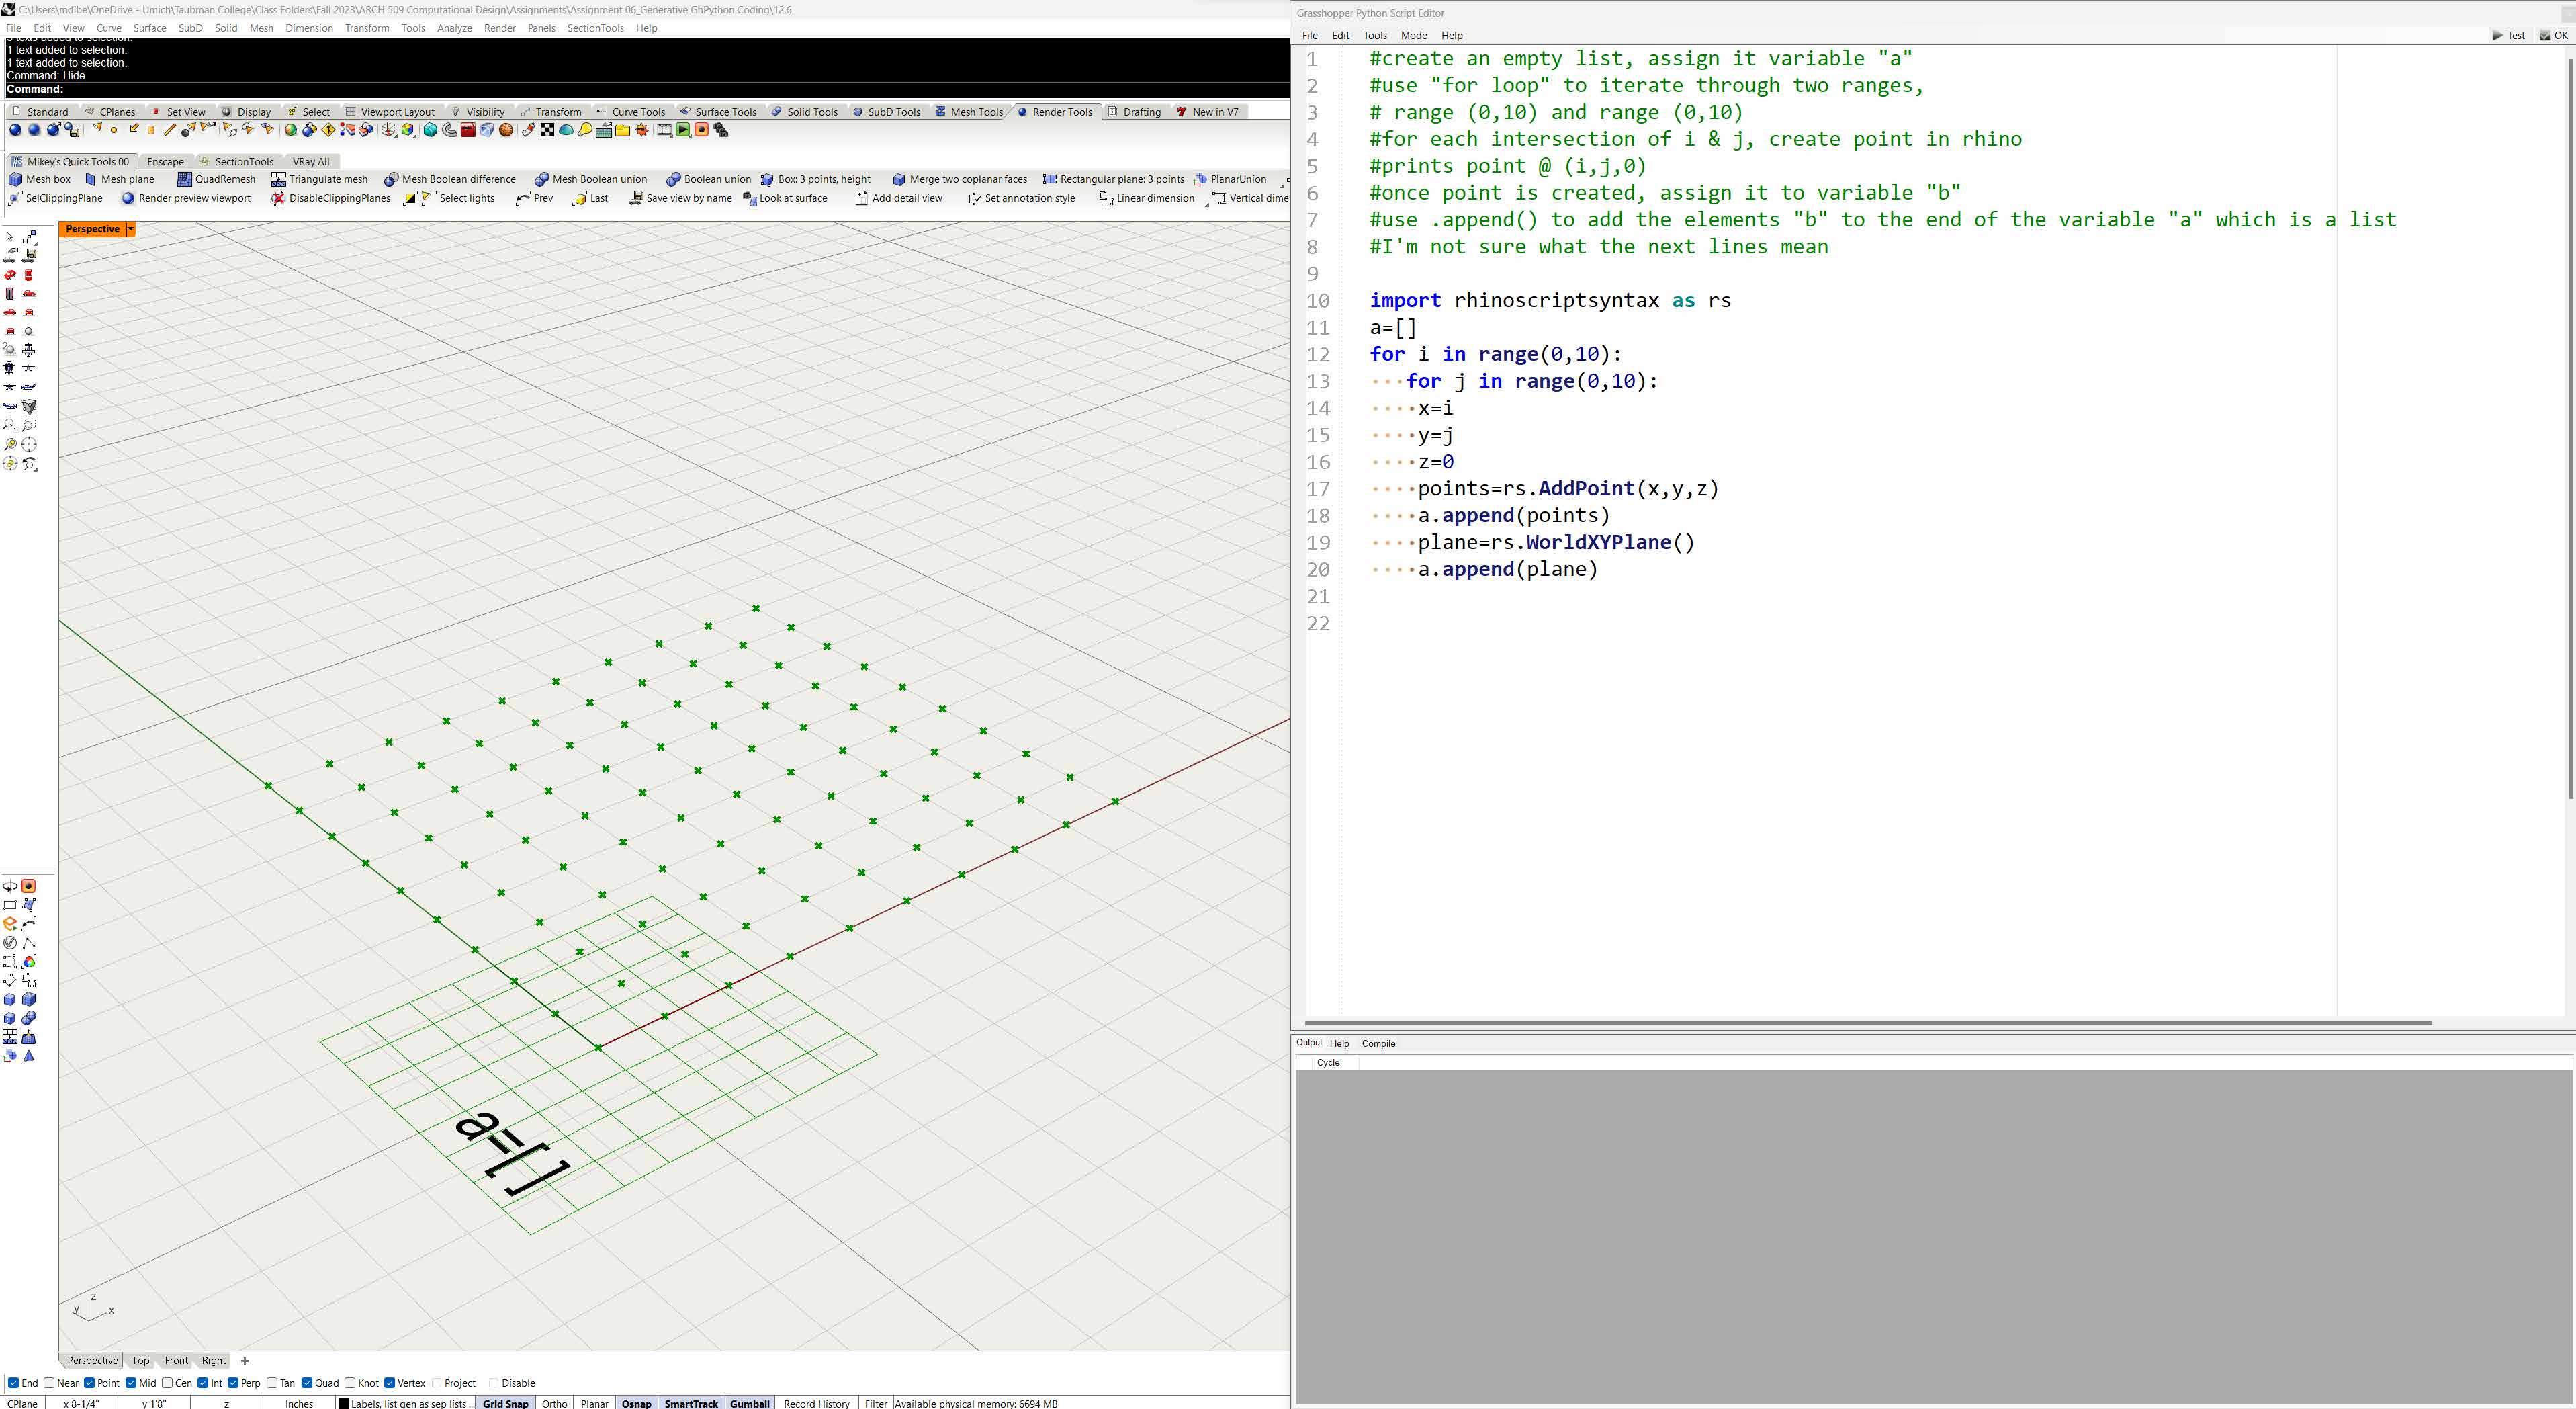Click the Triangulate mesh icon
2576x1409 pixels.
click(x=279, y=179)
